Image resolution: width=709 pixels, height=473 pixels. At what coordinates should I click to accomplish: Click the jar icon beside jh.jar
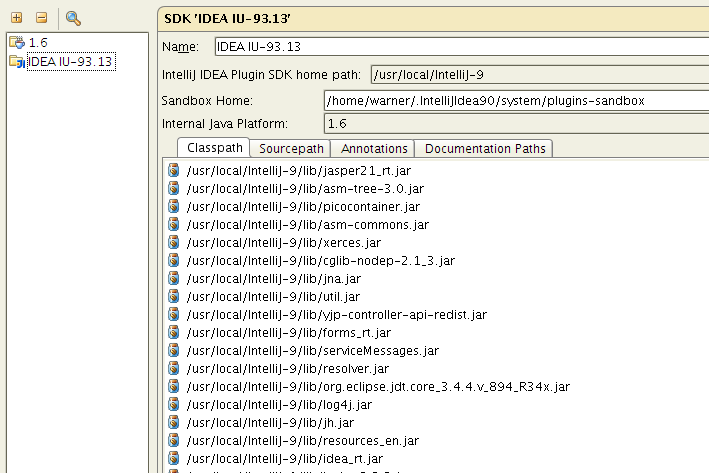[174, 422]
